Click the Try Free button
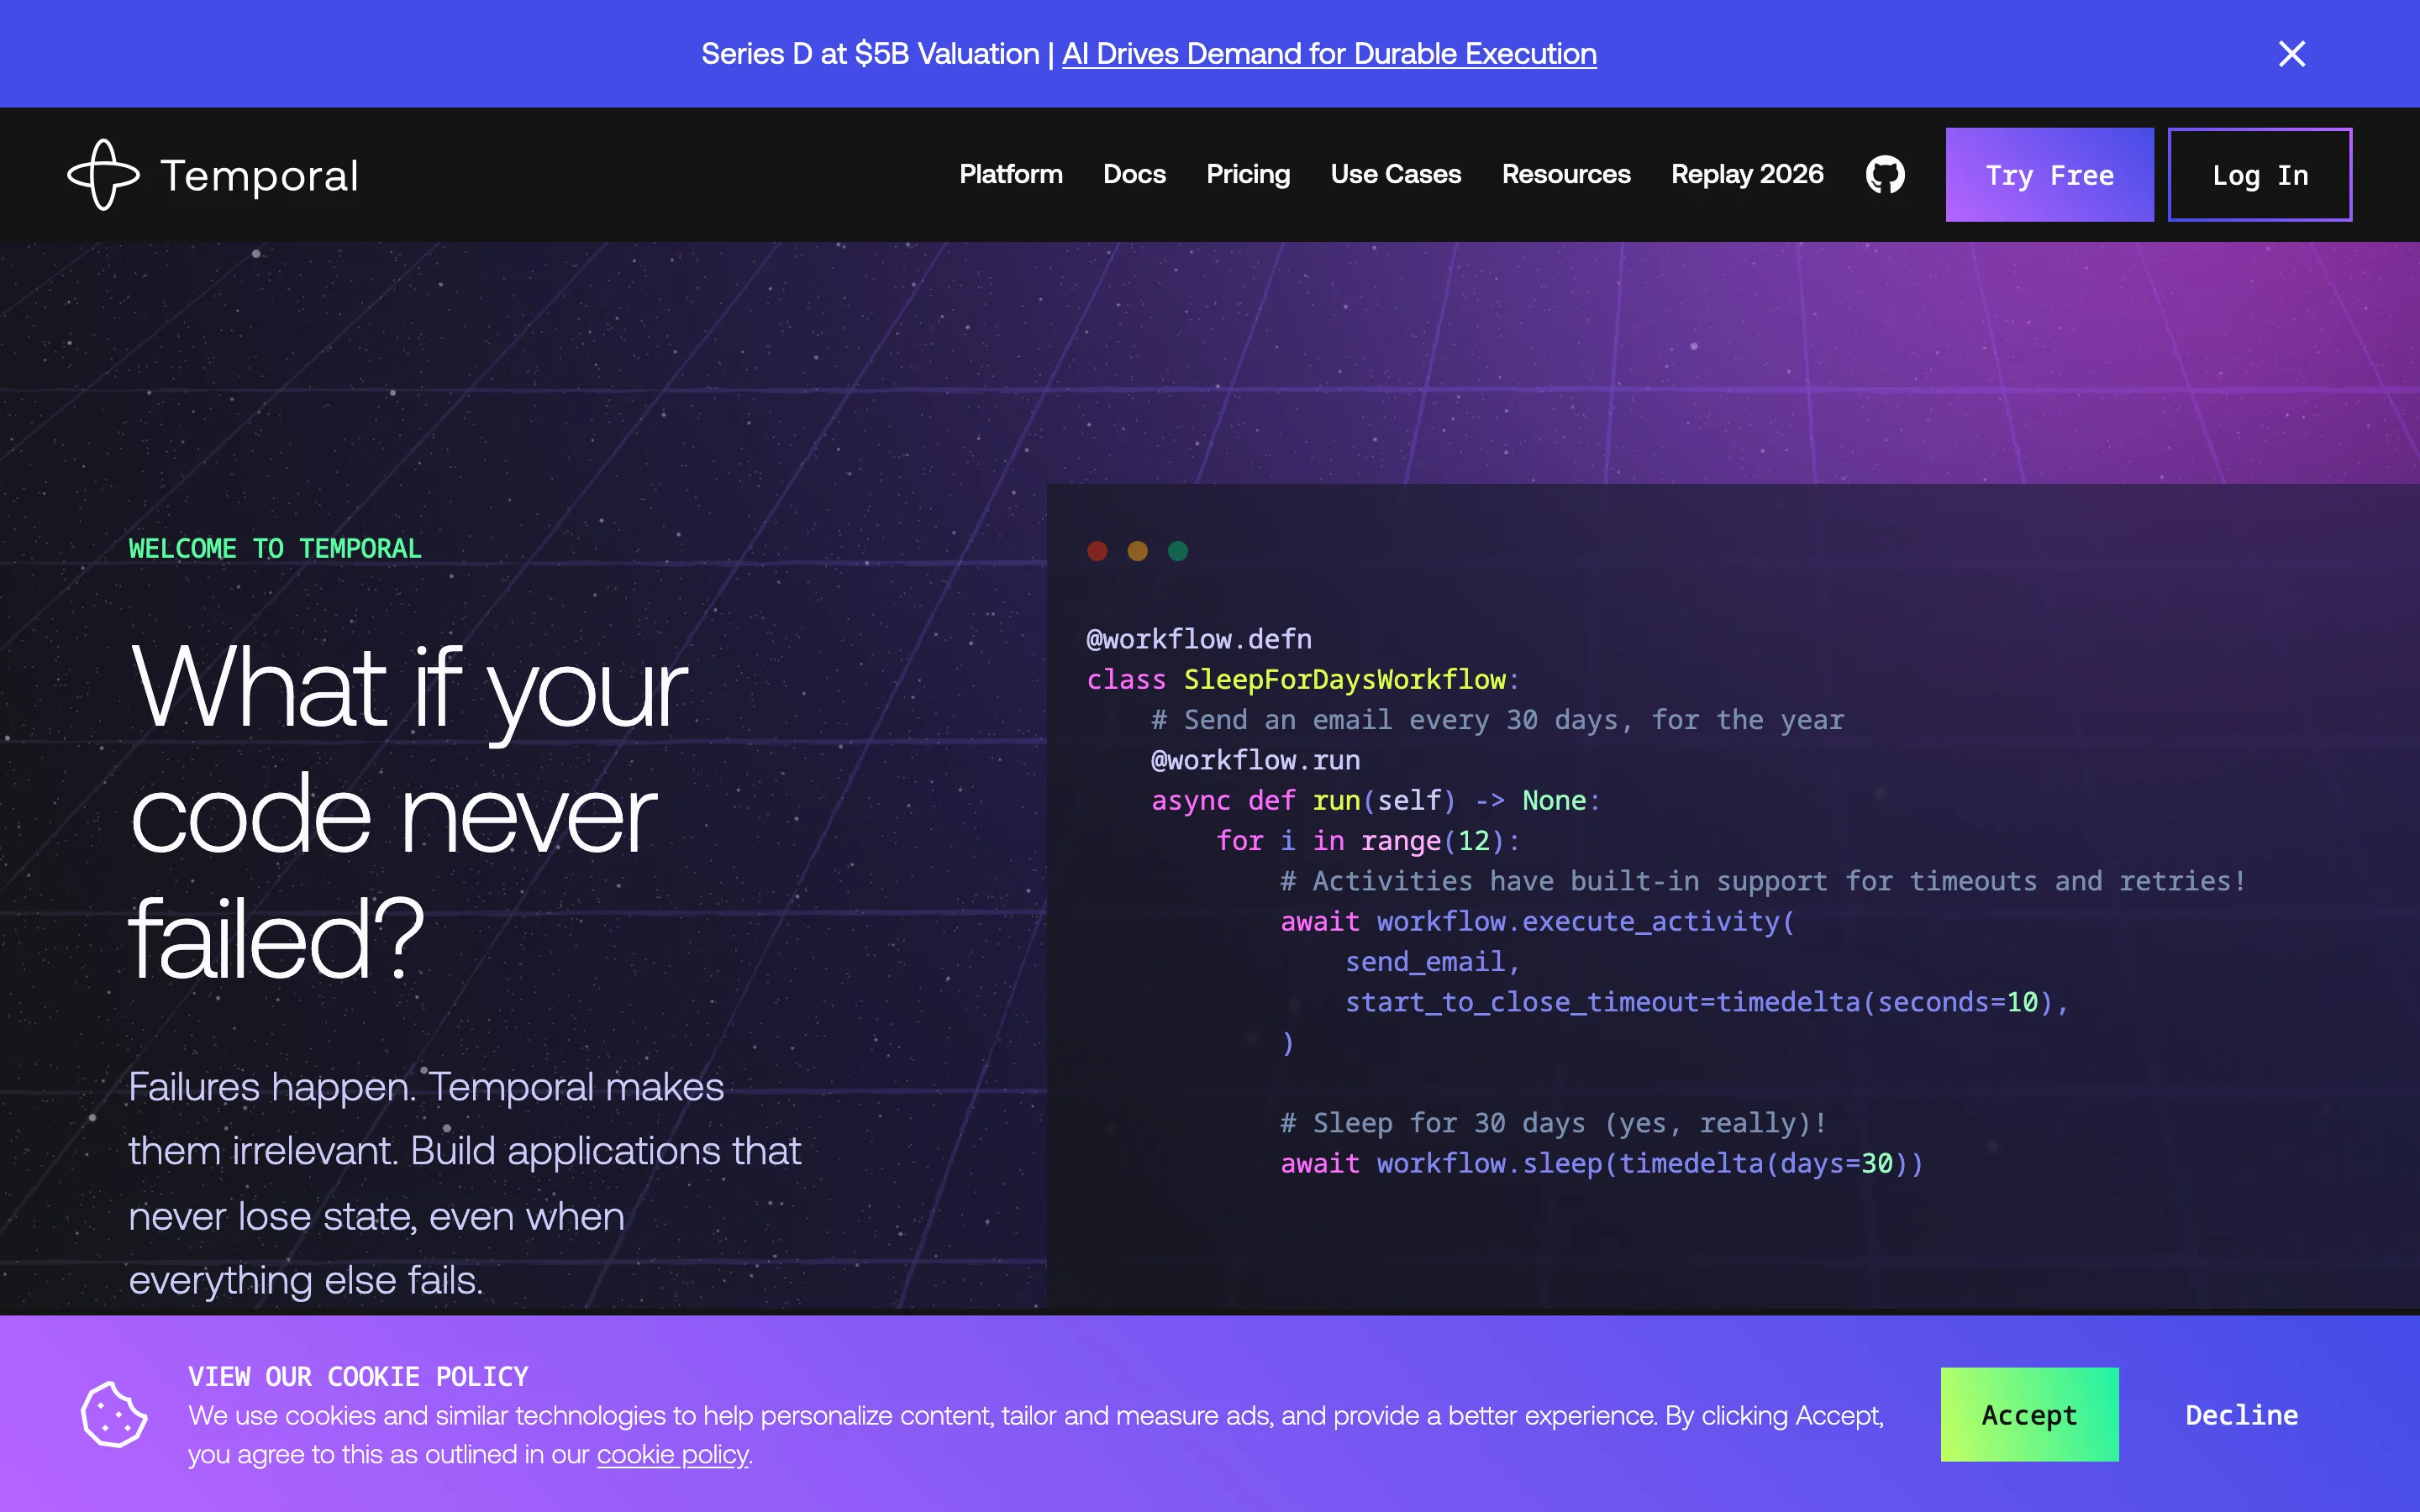The height and width of the screenshot is (1512, 2420). click(2048, 175)
